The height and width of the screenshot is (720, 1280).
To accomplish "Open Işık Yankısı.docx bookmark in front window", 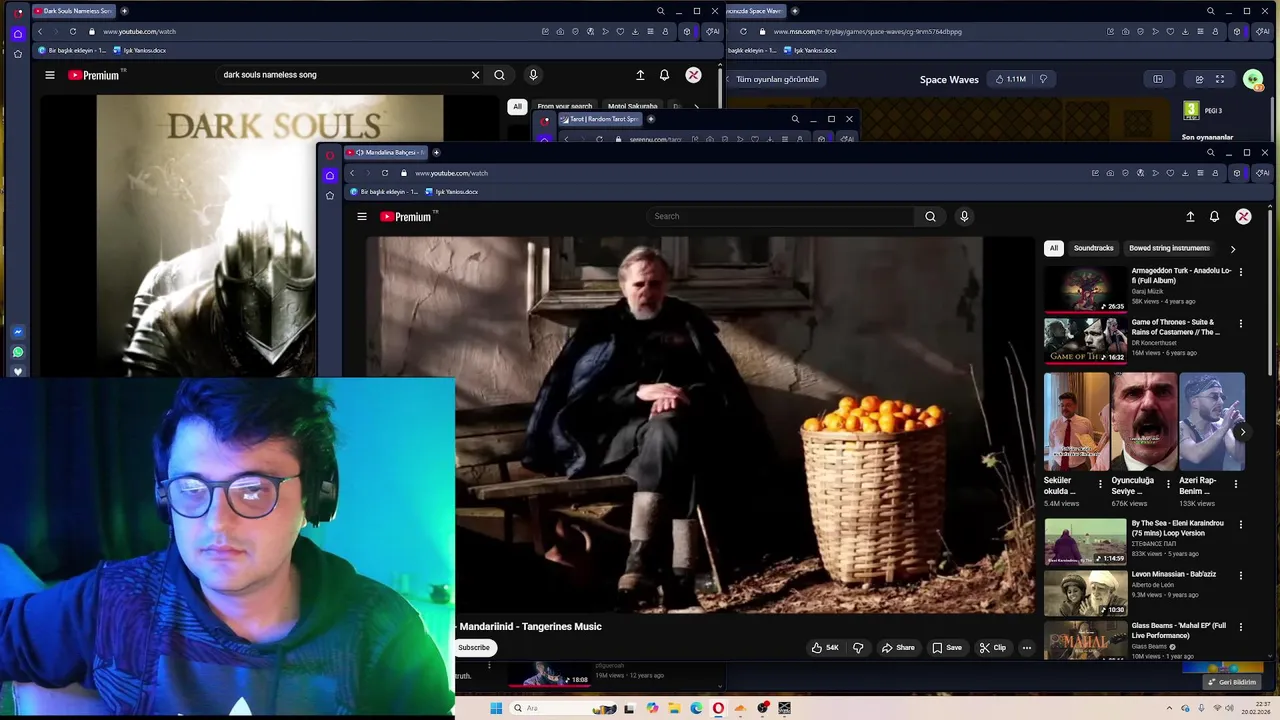I will [451, 192].
